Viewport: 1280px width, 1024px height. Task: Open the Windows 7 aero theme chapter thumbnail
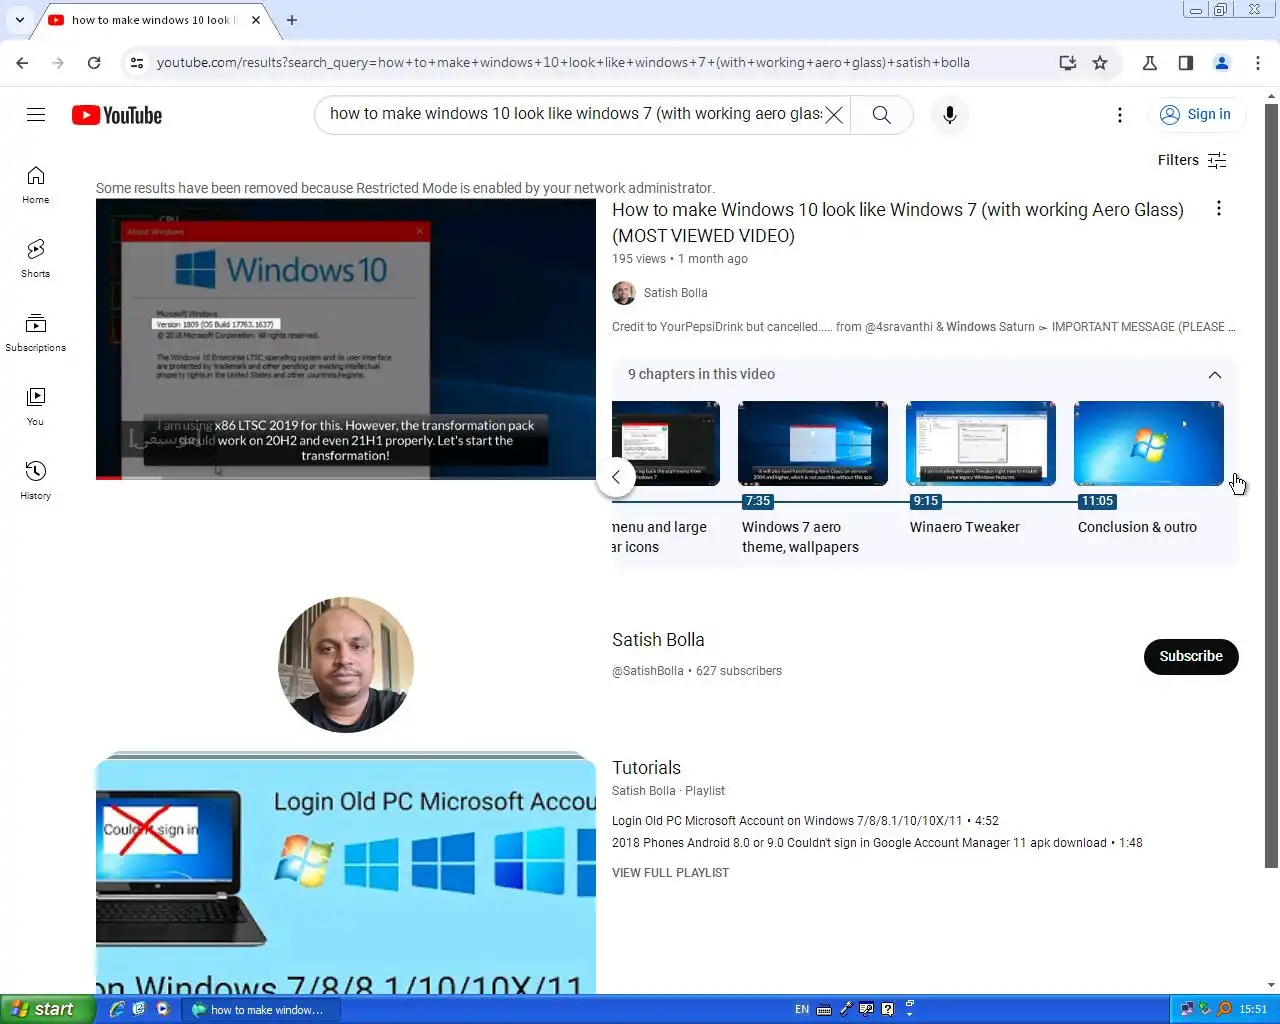pyautogui.click(x=812, y=443)
